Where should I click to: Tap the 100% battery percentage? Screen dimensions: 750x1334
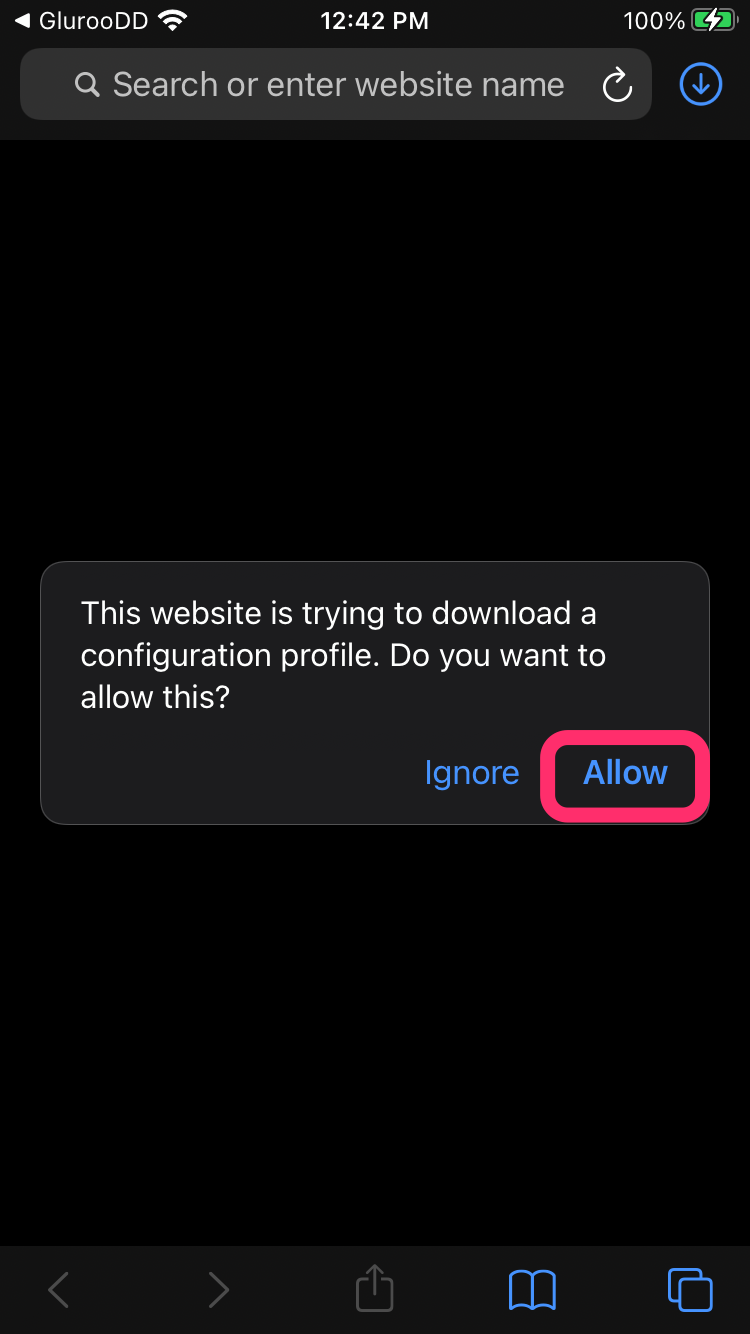pos(653,20)
